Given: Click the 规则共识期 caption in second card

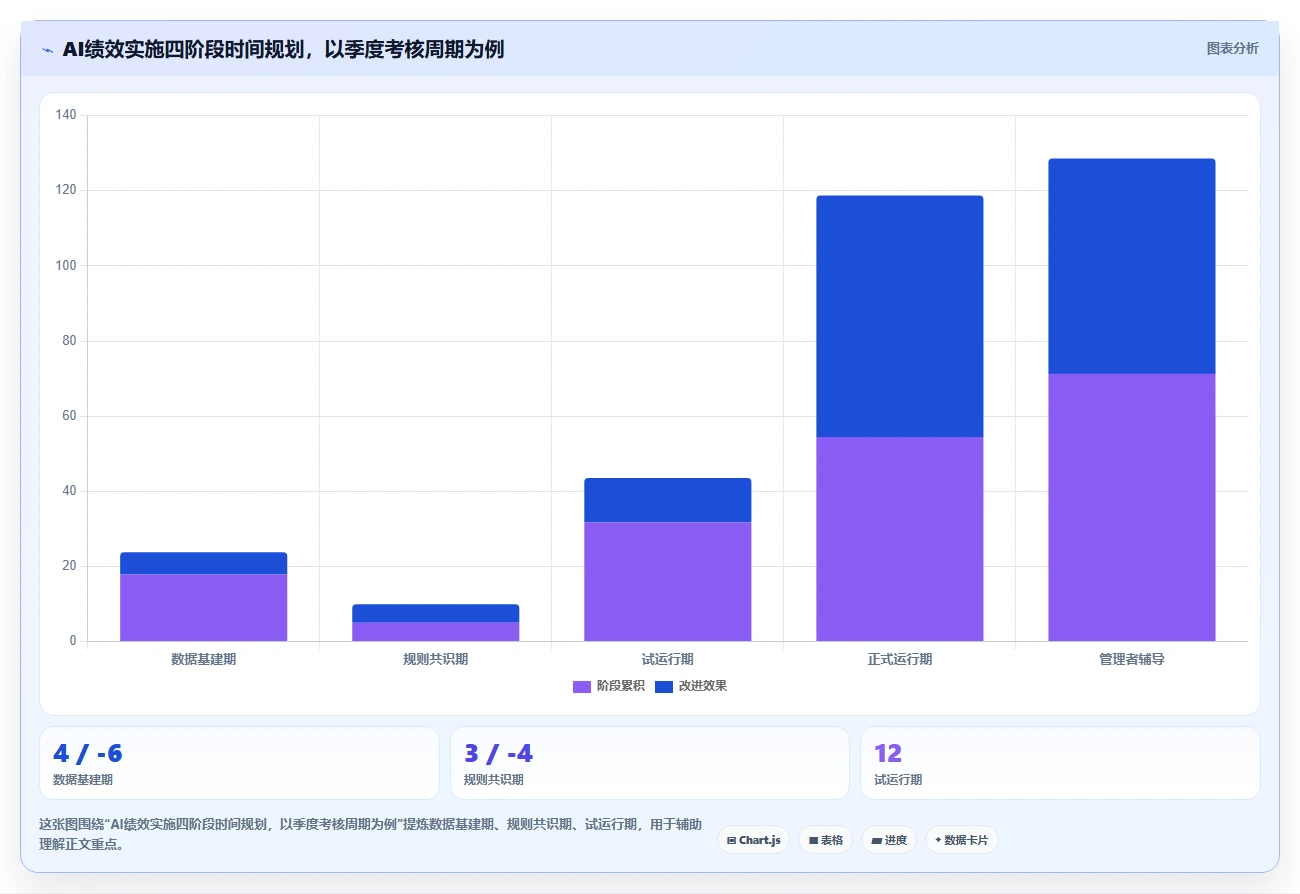Looking at the screenshot, I should pyautogui.click(x=494, y=780).
